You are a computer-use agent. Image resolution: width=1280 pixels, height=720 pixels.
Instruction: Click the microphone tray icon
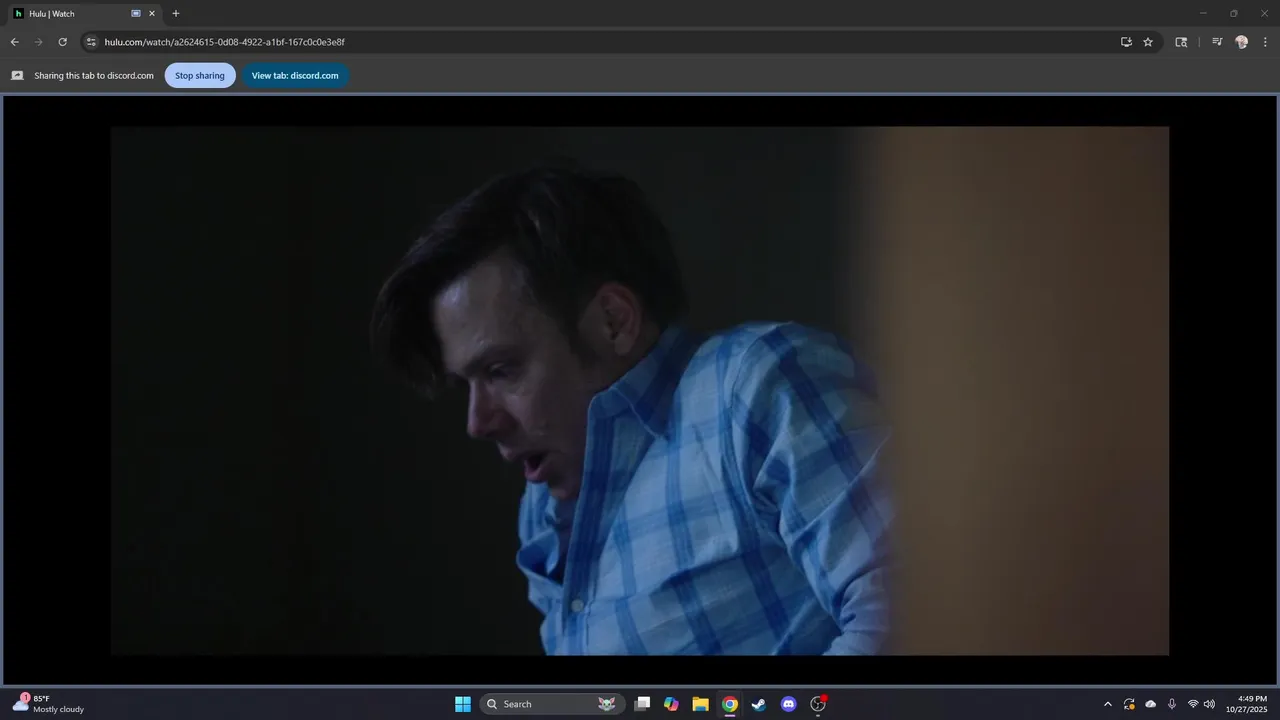tap(1172, 704)
